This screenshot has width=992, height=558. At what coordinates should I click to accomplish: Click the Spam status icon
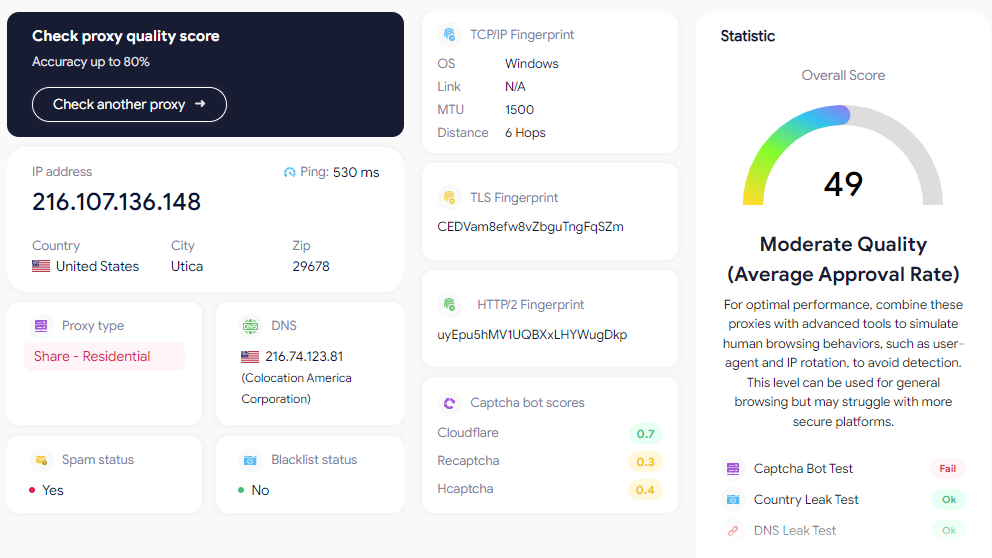click(x=41, y=460)
